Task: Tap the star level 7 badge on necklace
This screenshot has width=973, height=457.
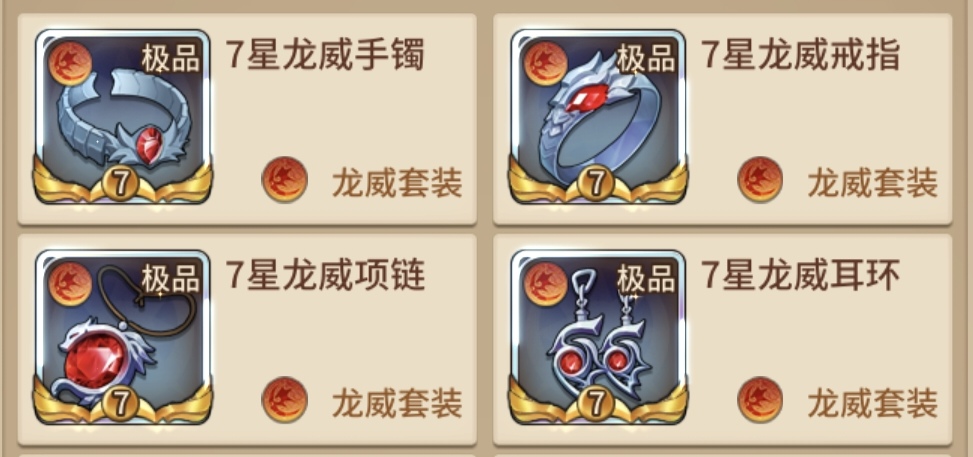Action: pyautogui.click(x=120, y=404)
